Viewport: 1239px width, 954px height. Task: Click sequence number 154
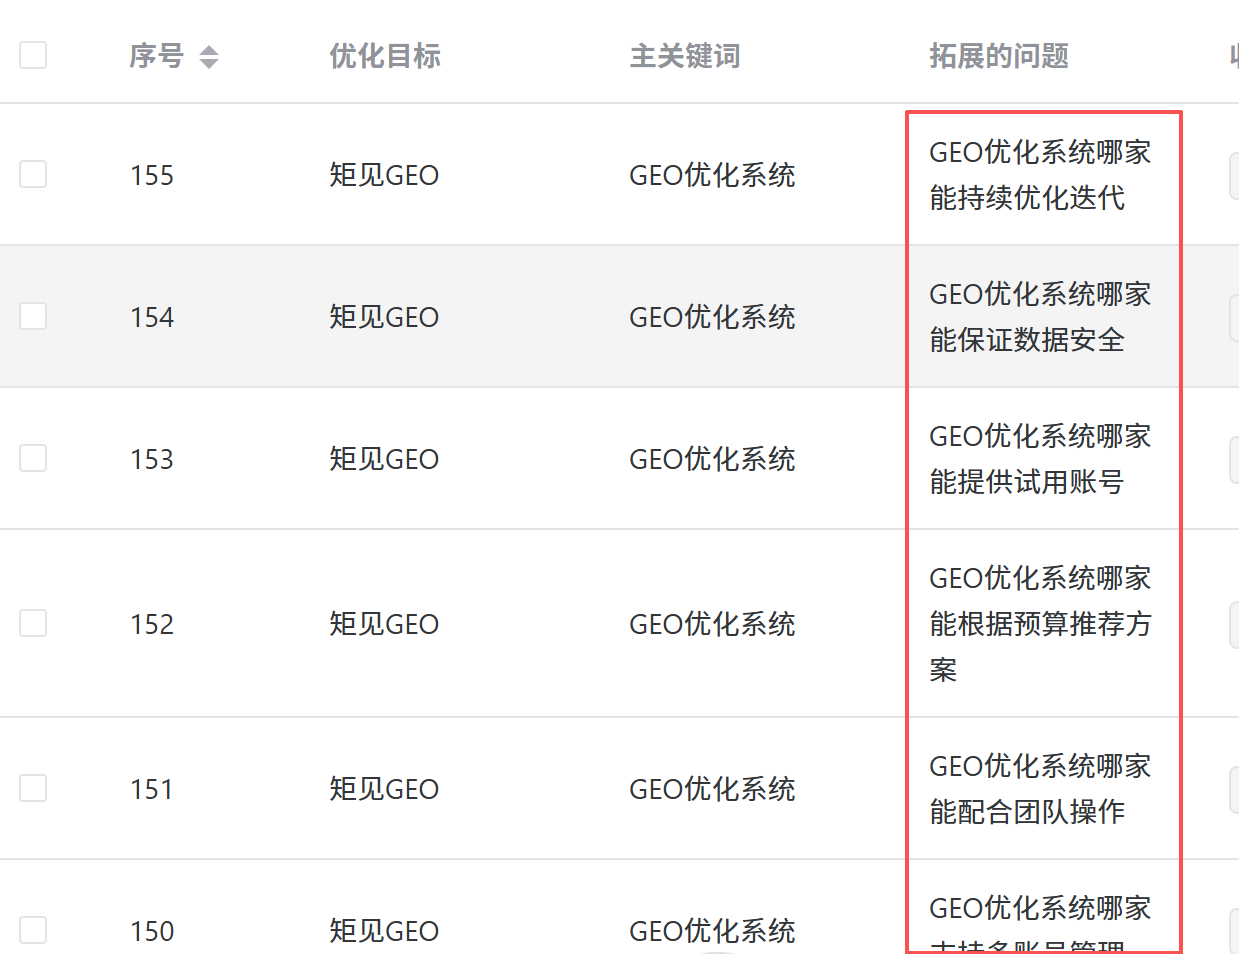152,317
